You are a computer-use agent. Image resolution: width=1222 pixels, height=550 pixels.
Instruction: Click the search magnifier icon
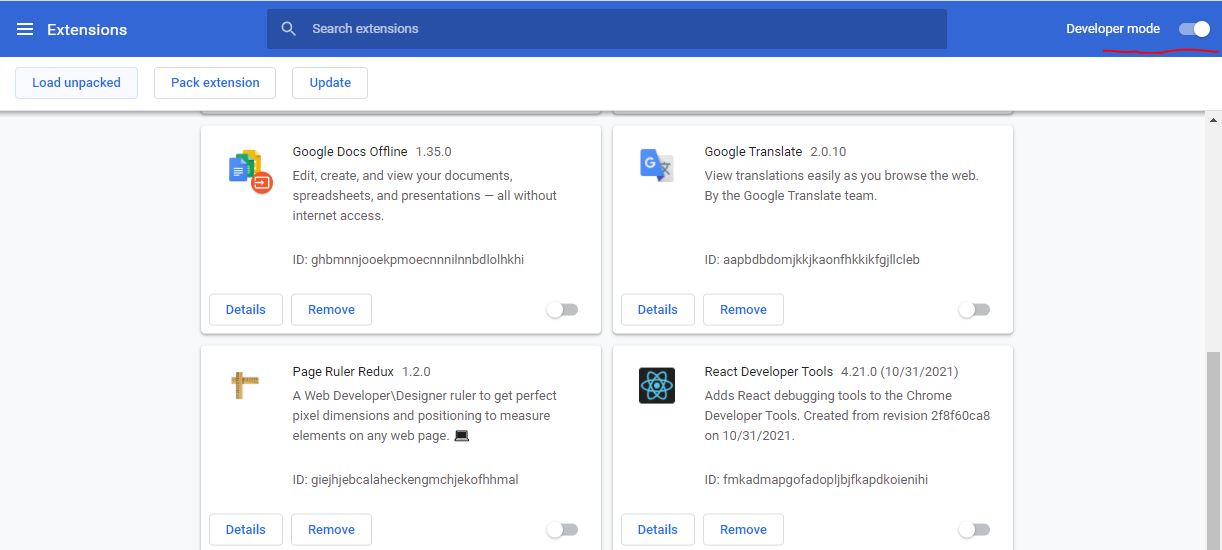(x=289, y=29)
